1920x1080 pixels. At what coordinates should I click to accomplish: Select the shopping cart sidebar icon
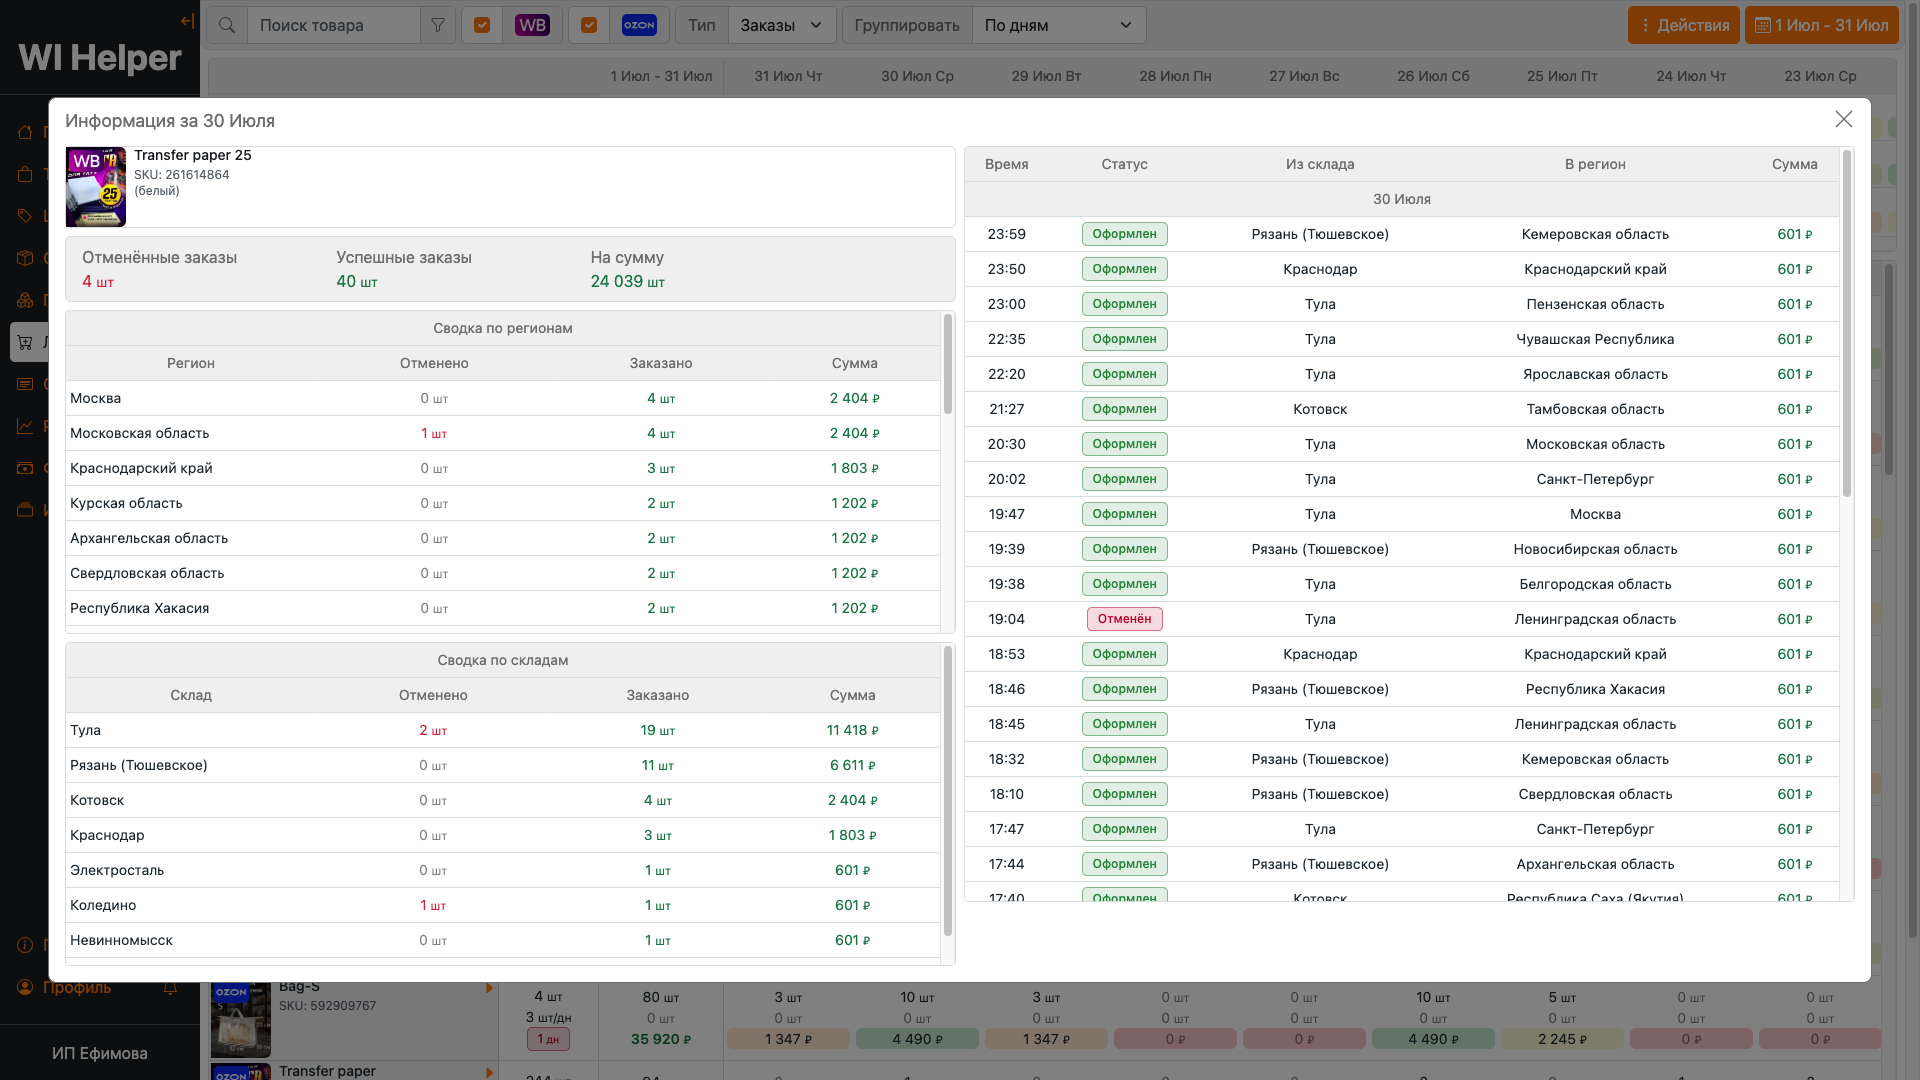pos(25,342)
